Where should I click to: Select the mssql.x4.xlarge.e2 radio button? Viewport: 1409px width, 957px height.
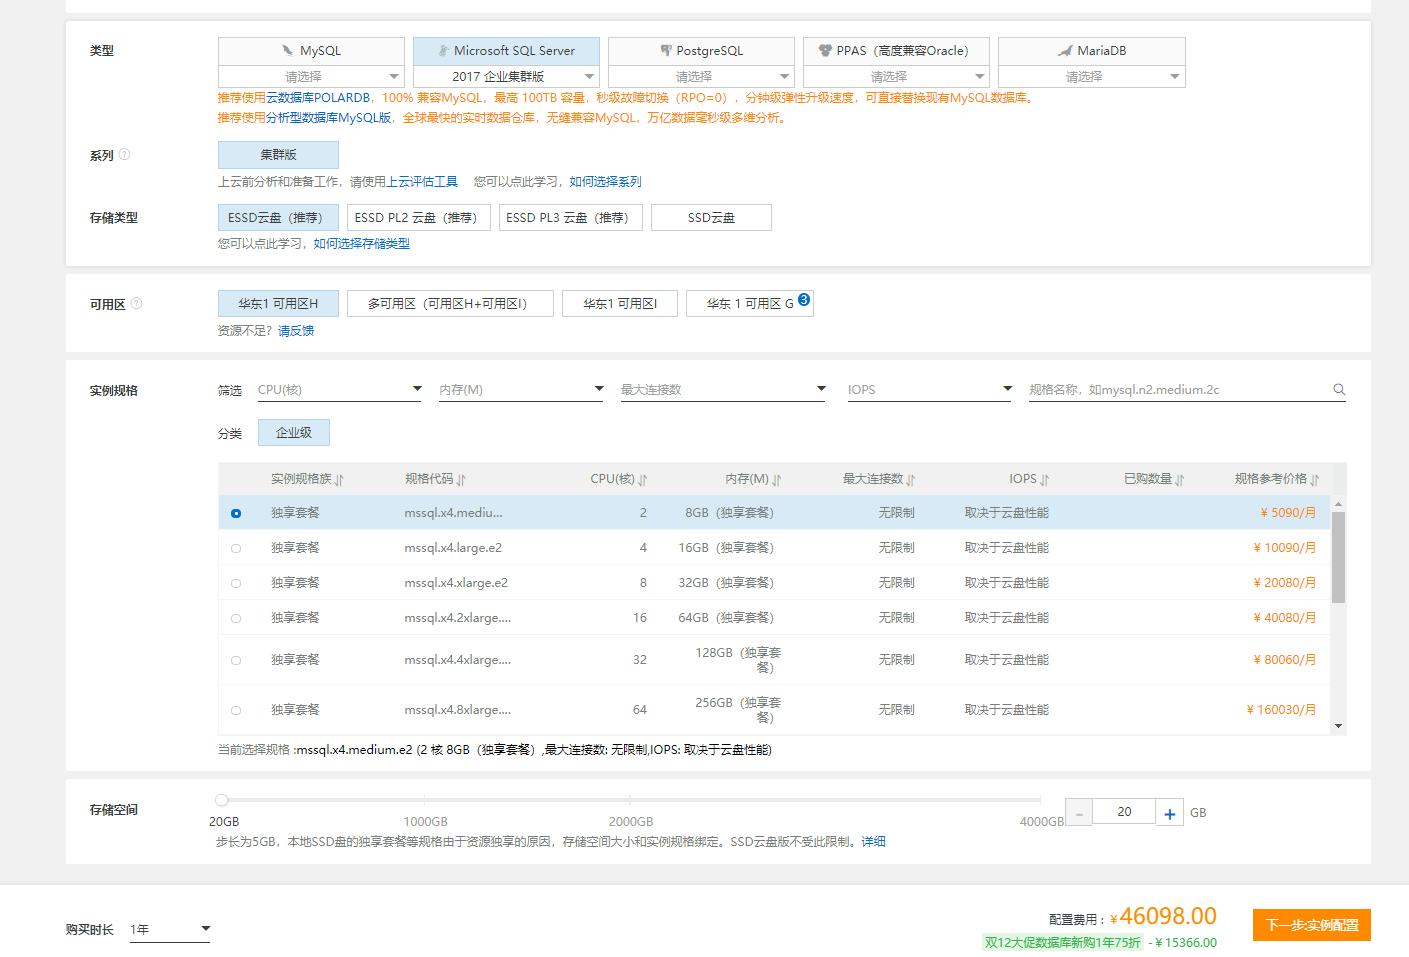236,583
